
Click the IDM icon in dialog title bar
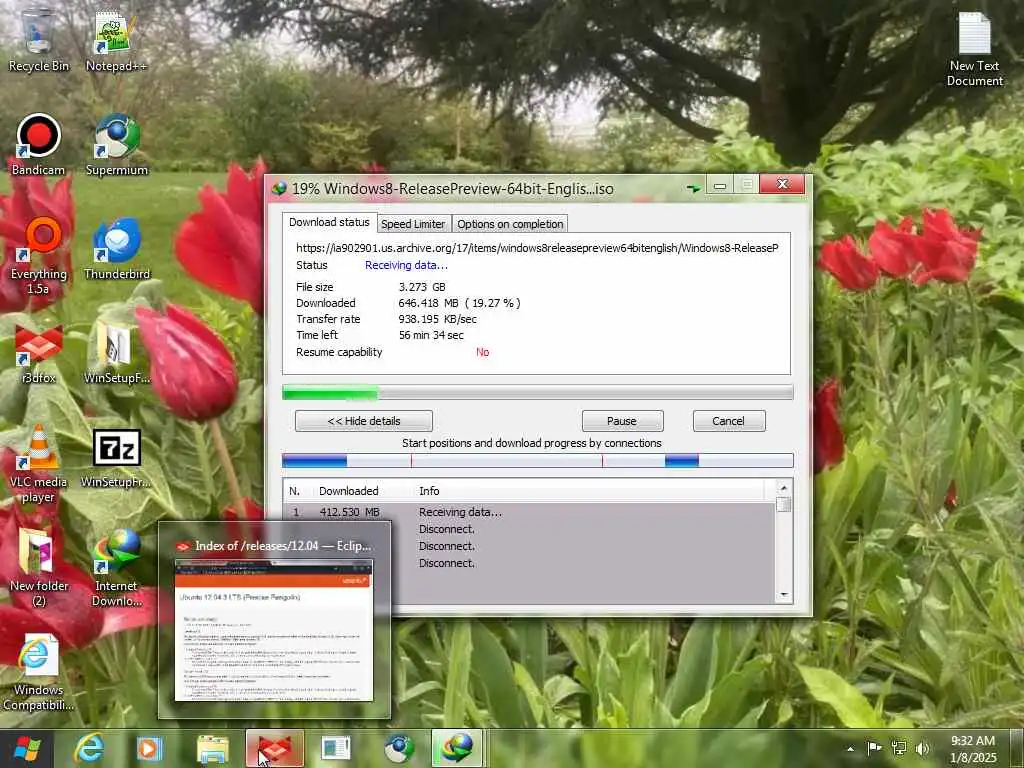pos(280,189)
